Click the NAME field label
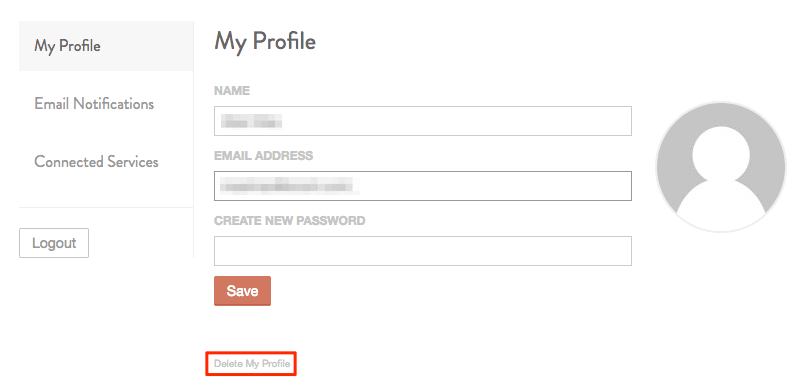Screen dimensions: 811x382 click(x=232, y=90)
